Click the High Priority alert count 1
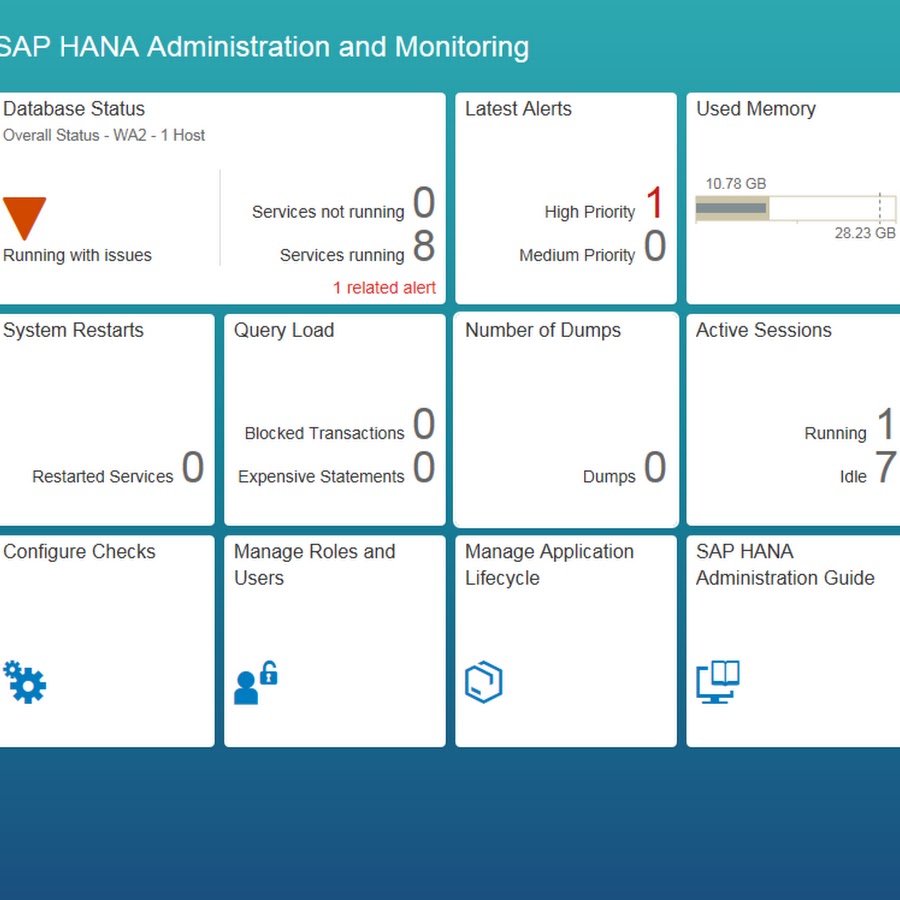The height and width of the screenshot is (900, 900). click(655, 203)
